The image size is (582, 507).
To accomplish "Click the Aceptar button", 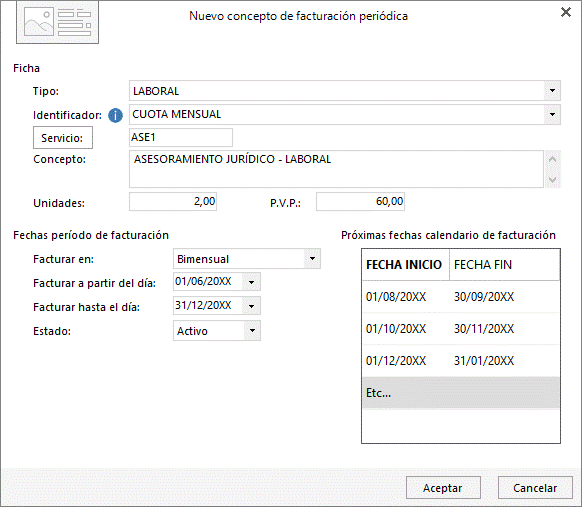I will [443, 488].
